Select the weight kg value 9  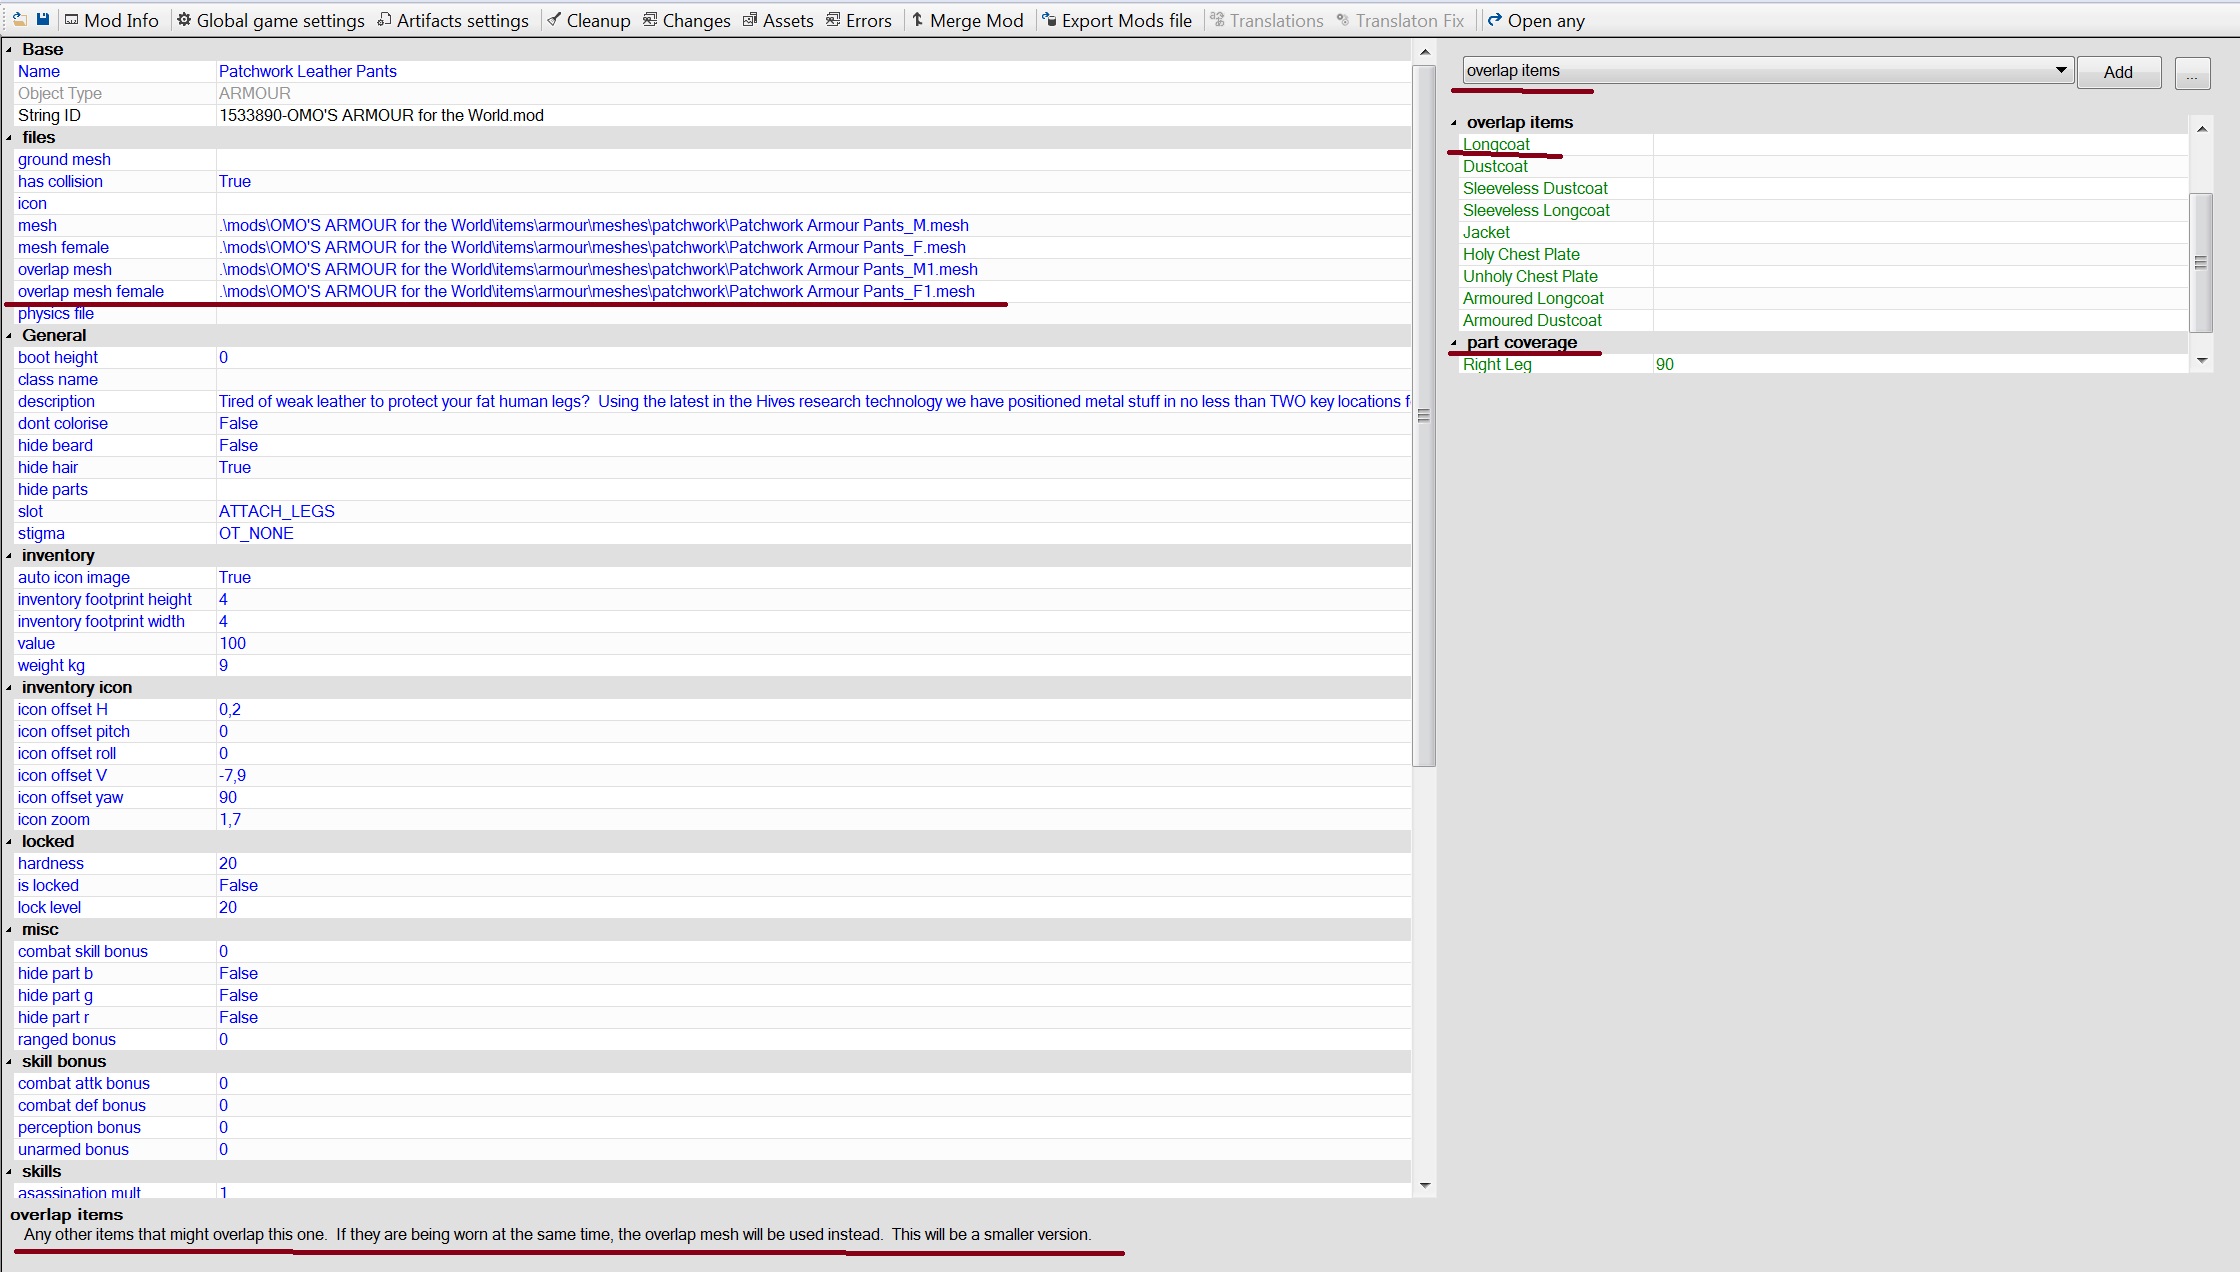[224, 665]
